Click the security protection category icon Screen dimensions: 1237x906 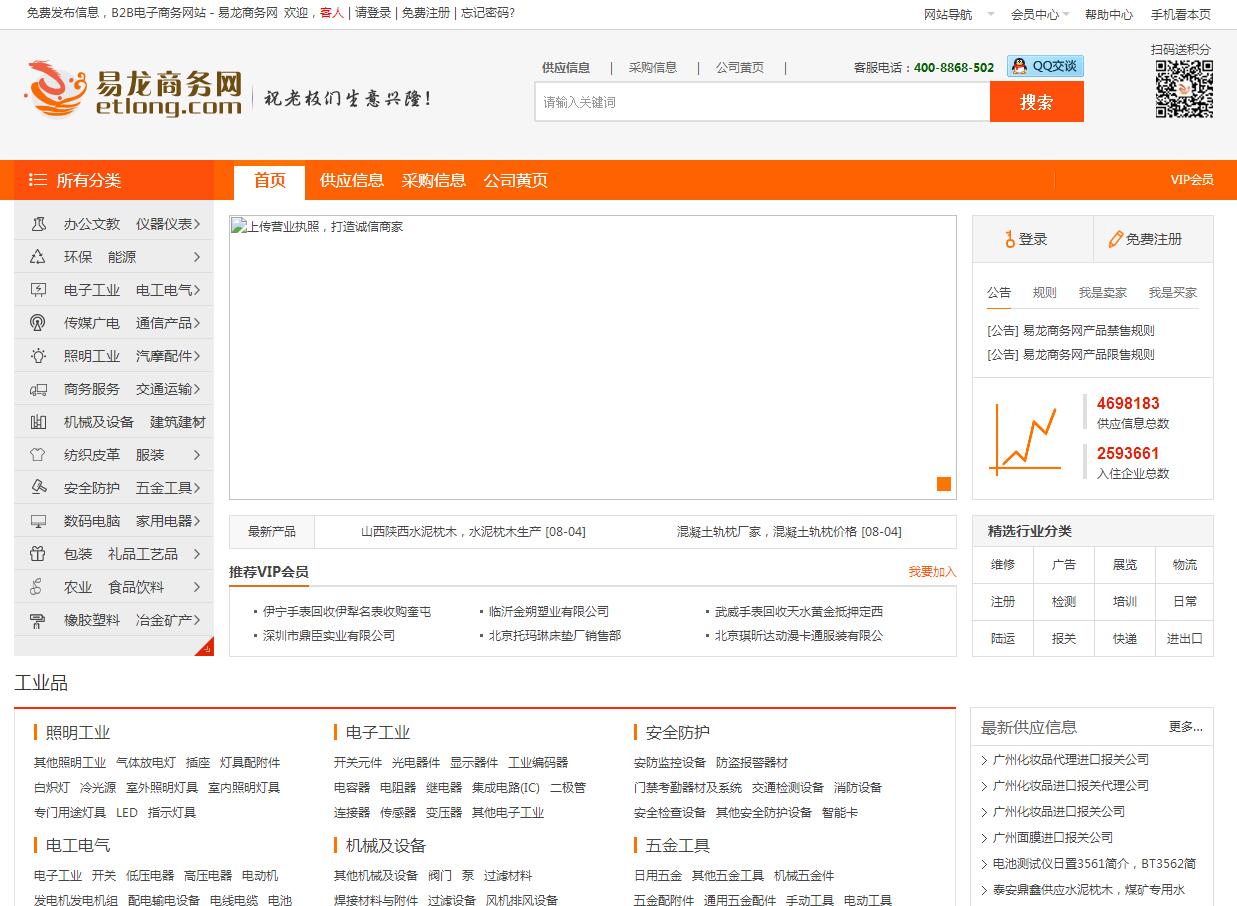point(38,488)
